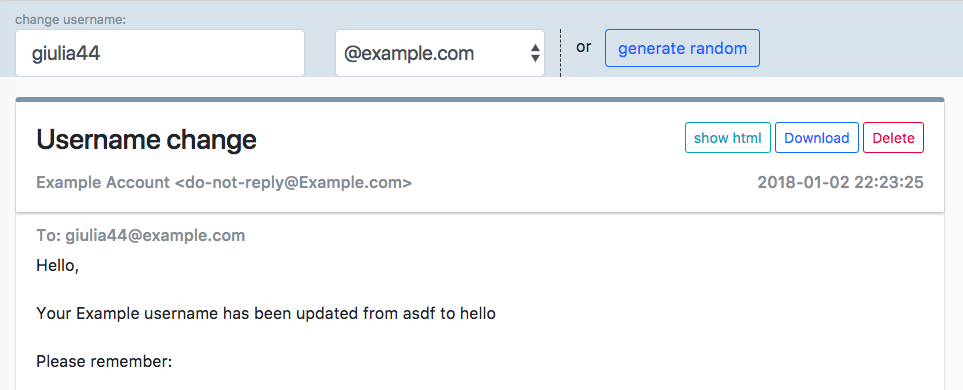
Task: Show the email's HTML source
Action: 728,138
